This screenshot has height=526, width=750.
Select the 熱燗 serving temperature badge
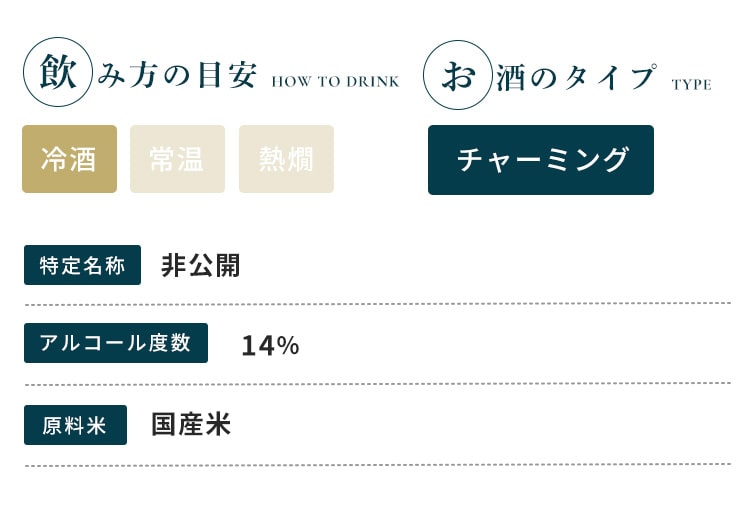tap(287, 159)
